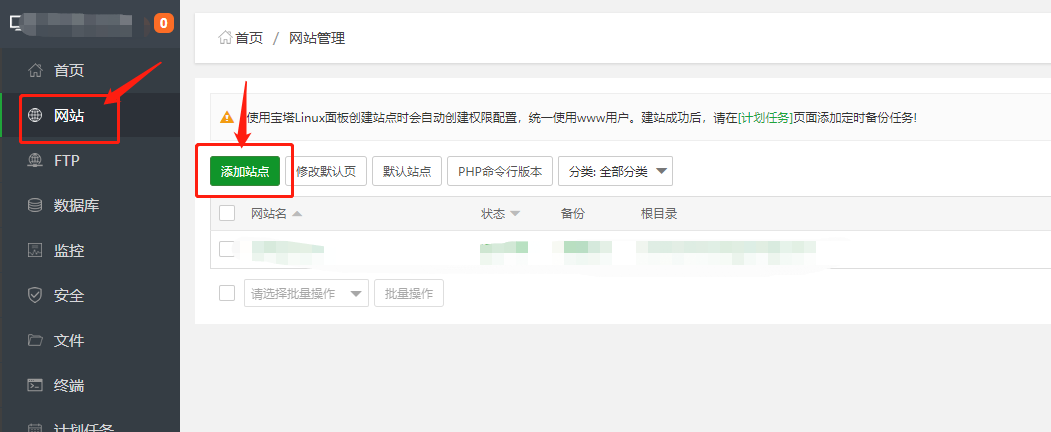Follow the [计划任务] link in the notice
The image size is (1051, 432).
pyautogui.click(x=765, y=117)
